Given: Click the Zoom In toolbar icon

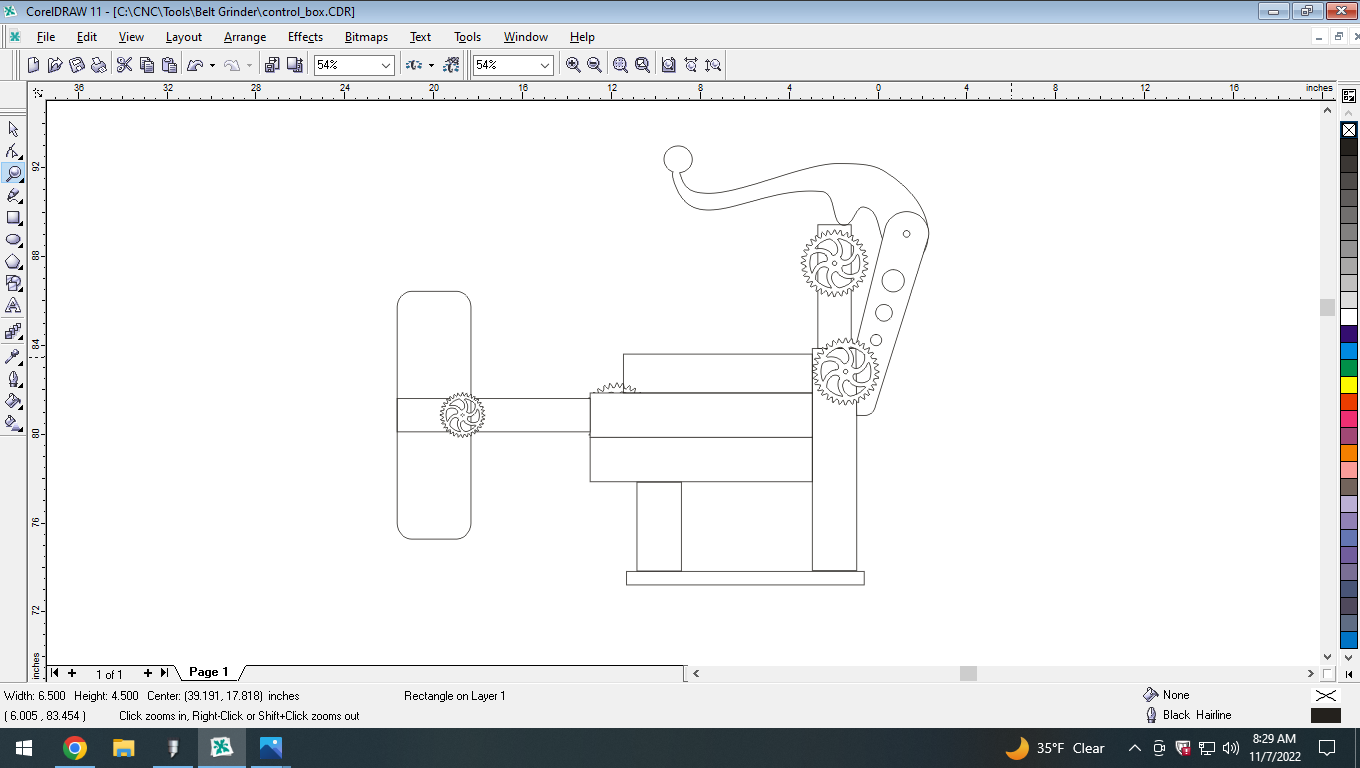Looking at the screenshot, I should pos(572,63).
